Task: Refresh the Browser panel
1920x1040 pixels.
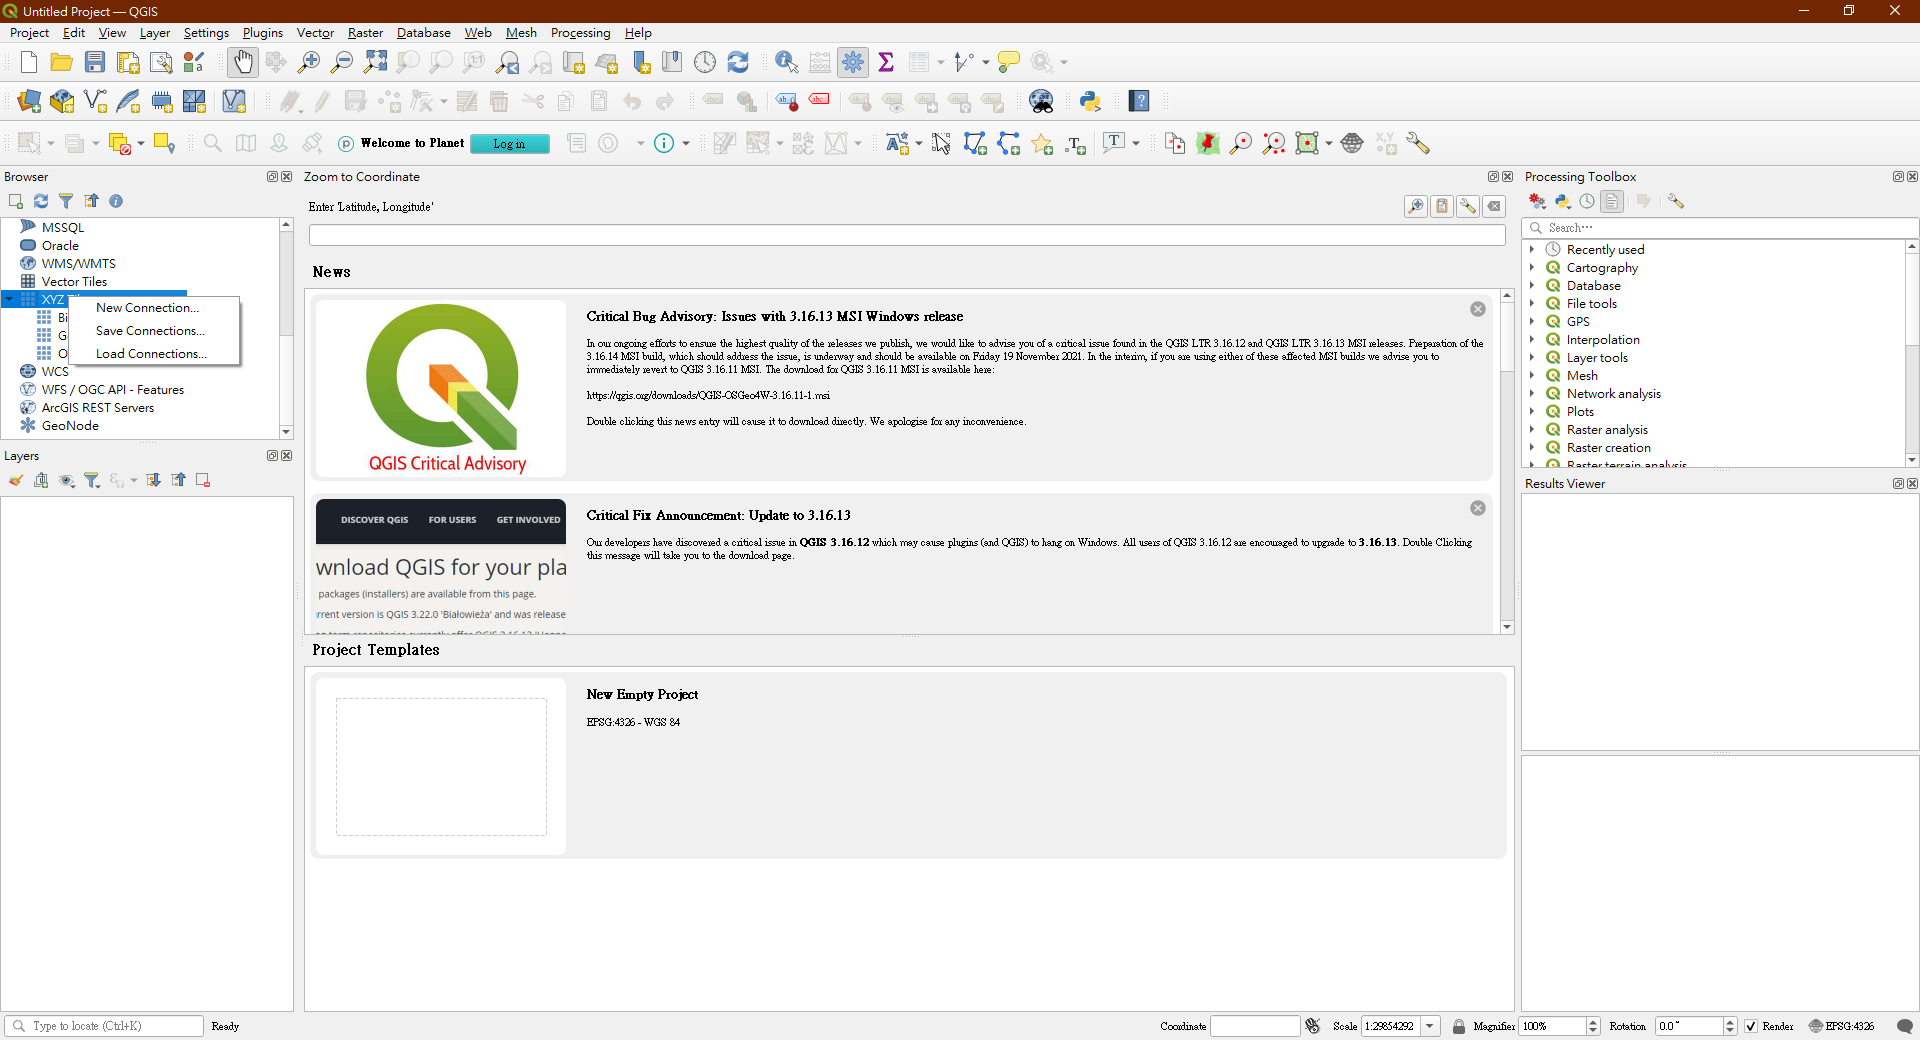Action: 41,201
